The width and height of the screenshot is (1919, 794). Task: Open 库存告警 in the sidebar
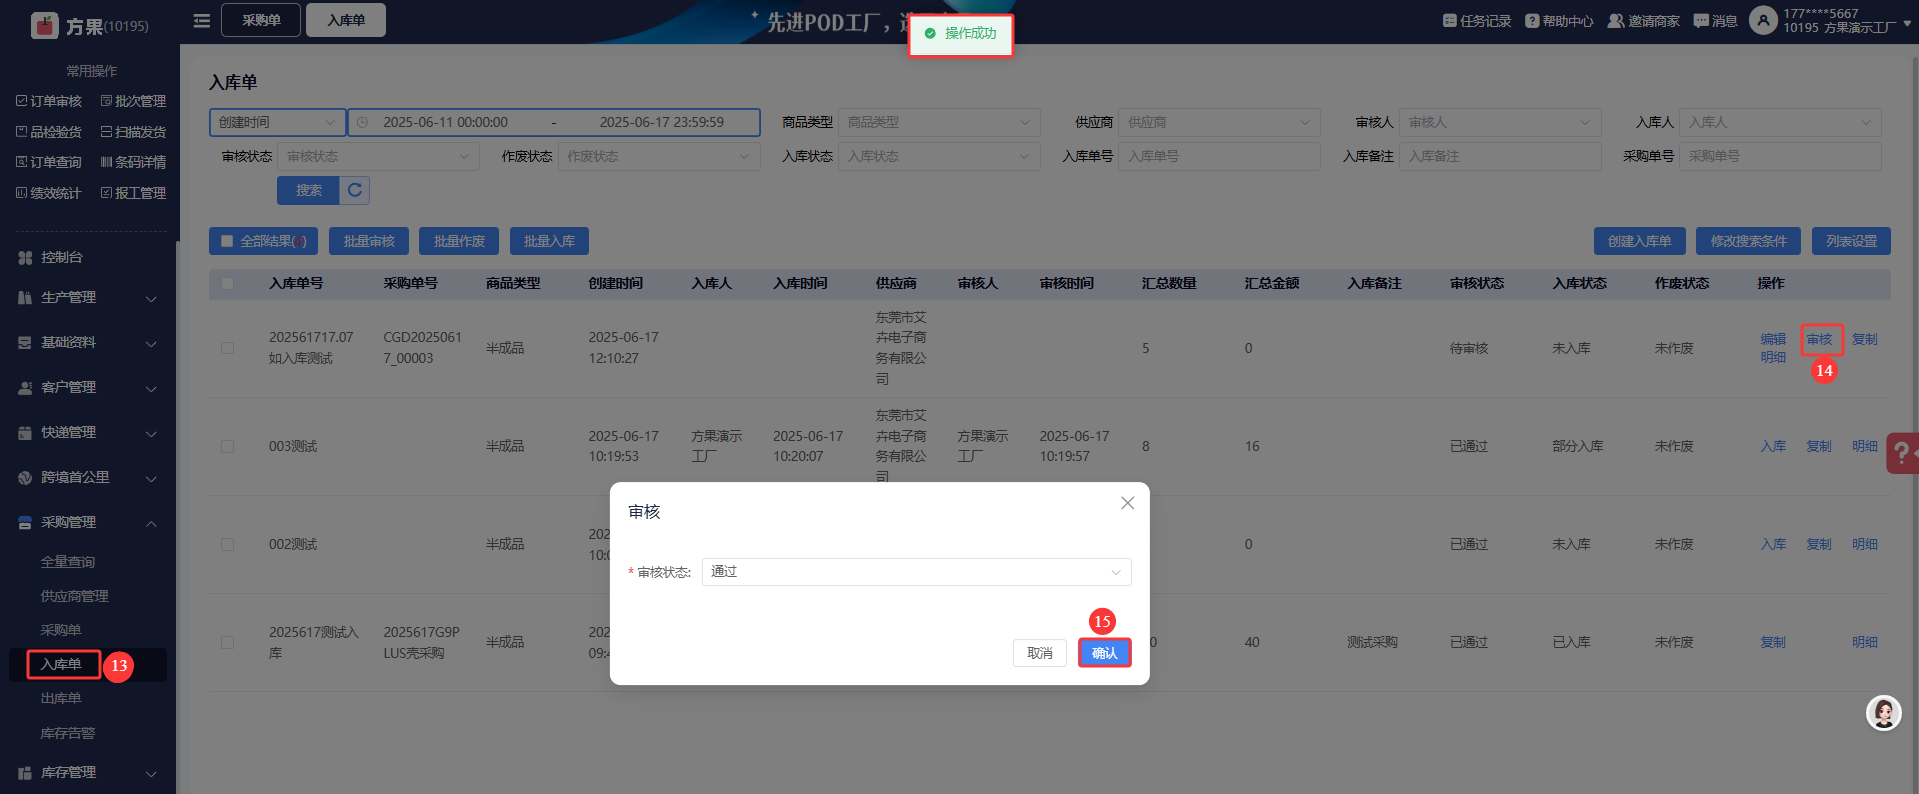(x=68, y=733)
